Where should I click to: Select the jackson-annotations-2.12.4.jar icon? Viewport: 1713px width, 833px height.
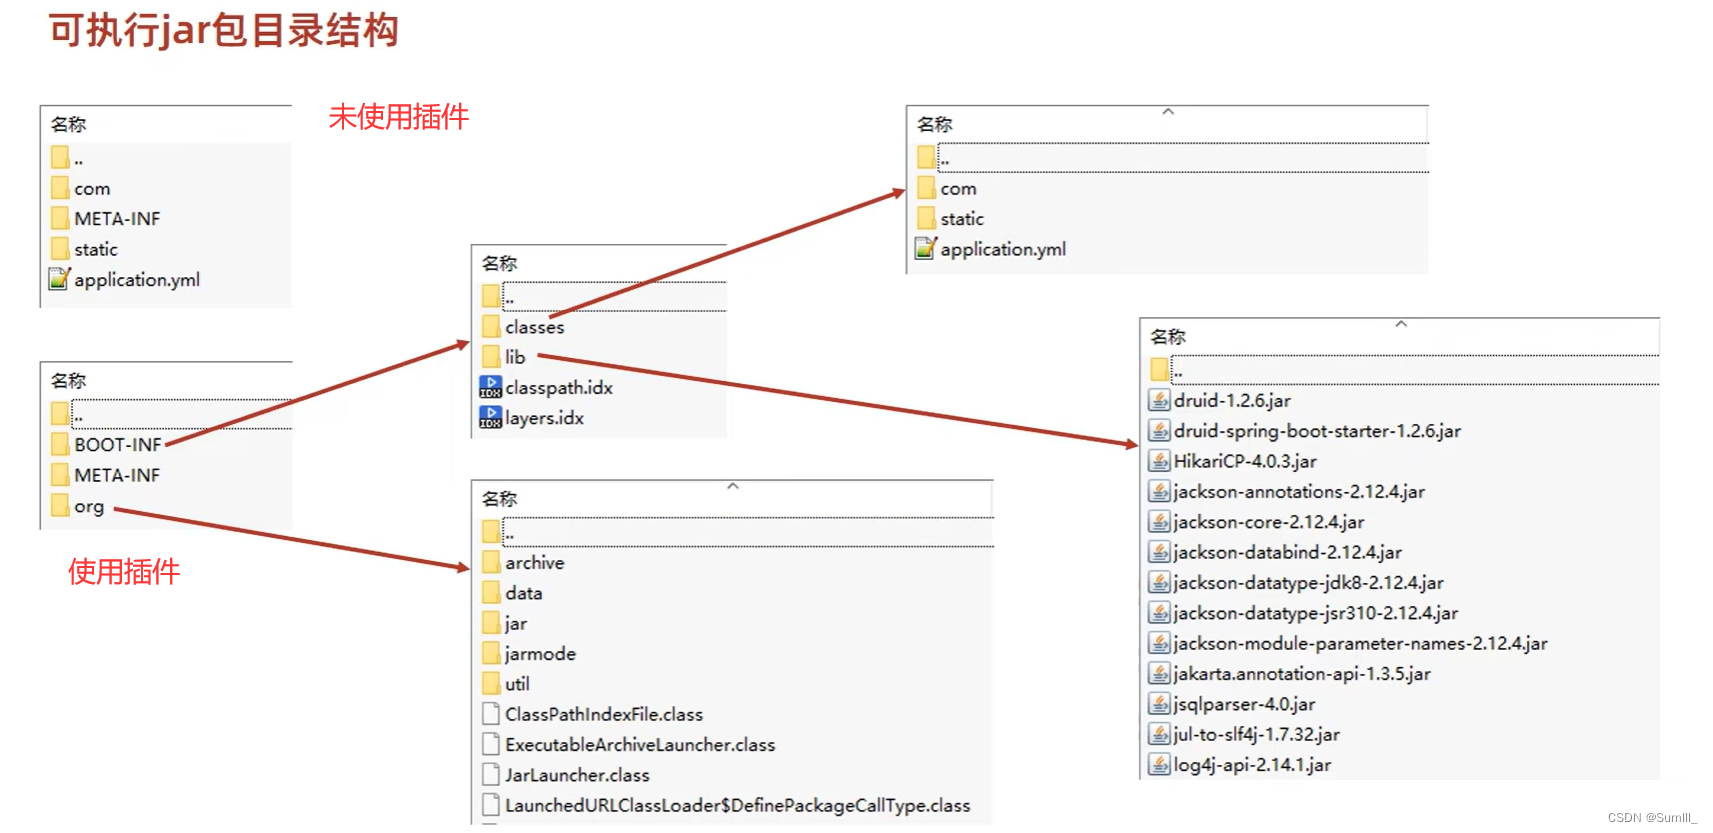[1159, 491]
